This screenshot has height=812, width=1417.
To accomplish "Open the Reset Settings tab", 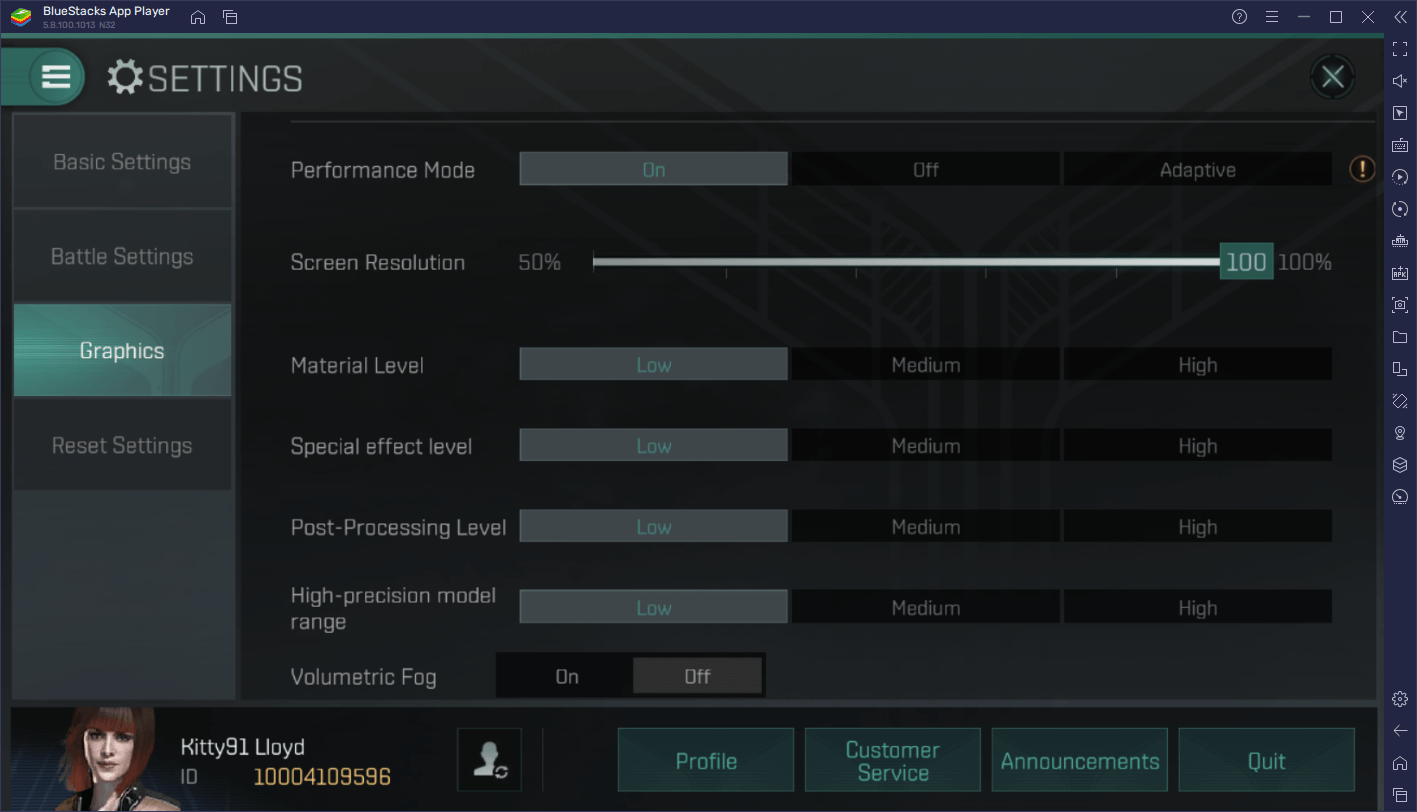I will point(122,446).
